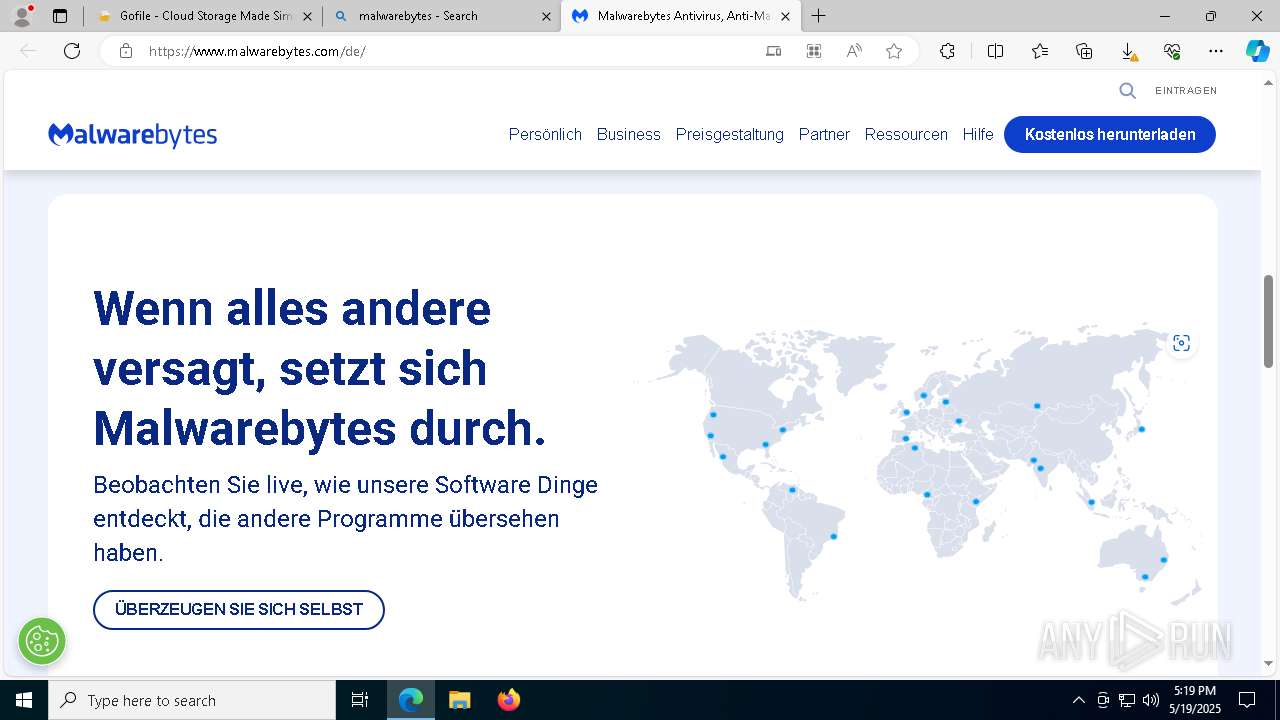
Task: Click the page vertical scrollbar thumb
Action: pyautogui.click(x=1269, y=320)
